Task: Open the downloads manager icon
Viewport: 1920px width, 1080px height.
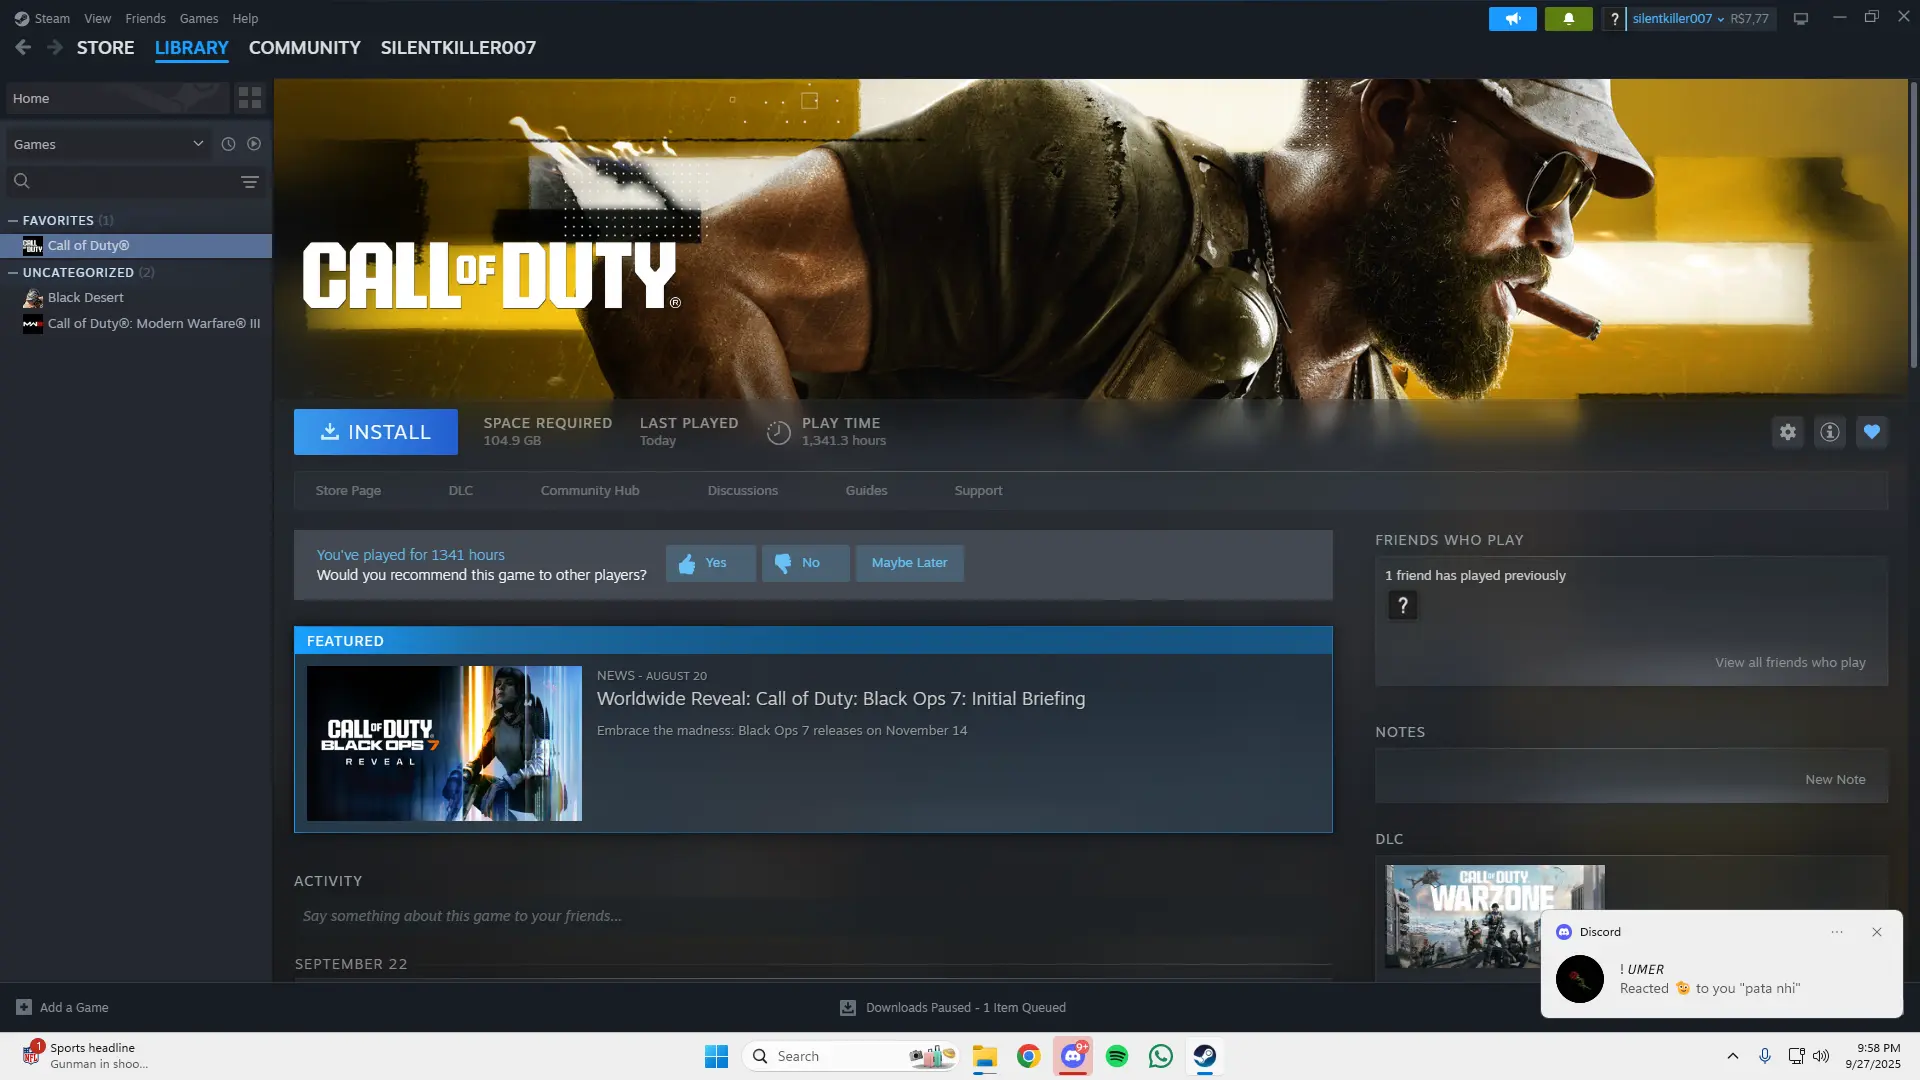Action: coord(848,1007)
